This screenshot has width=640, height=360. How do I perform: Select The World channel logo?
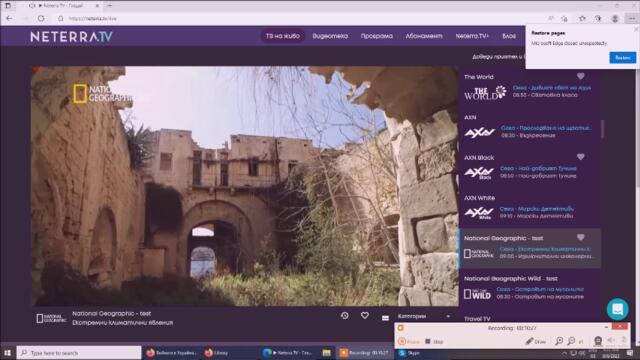tap(484, 93)
